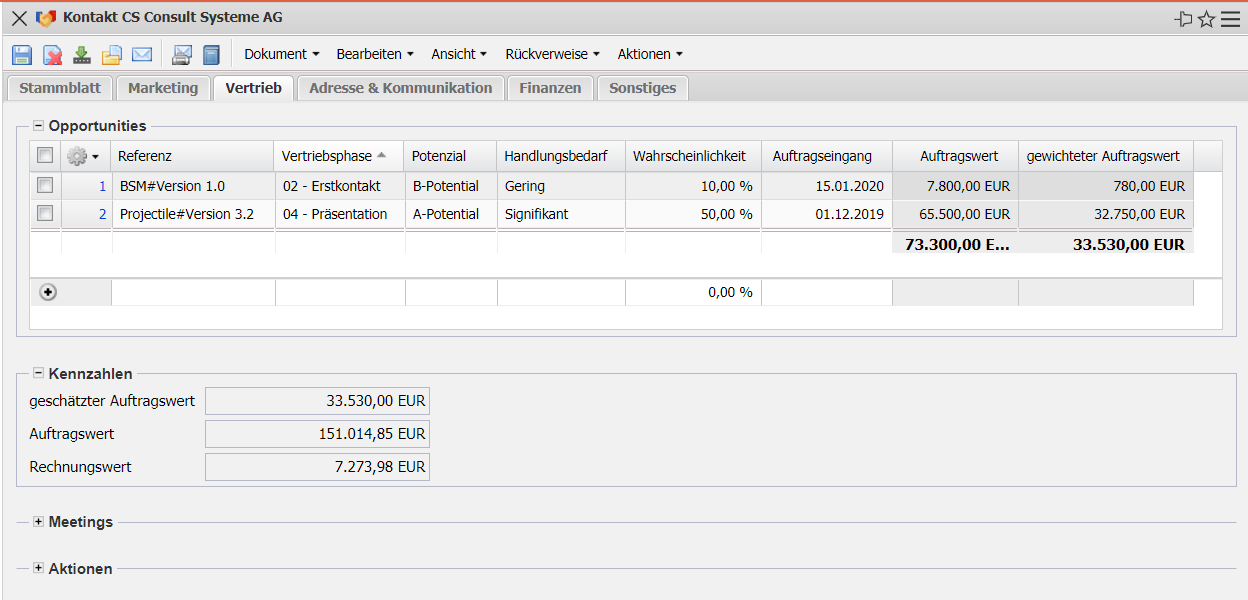This screenshot has width=1248, height=600.
Task: Click the delete document icon with red X
Action: click(x=52, y=55)
